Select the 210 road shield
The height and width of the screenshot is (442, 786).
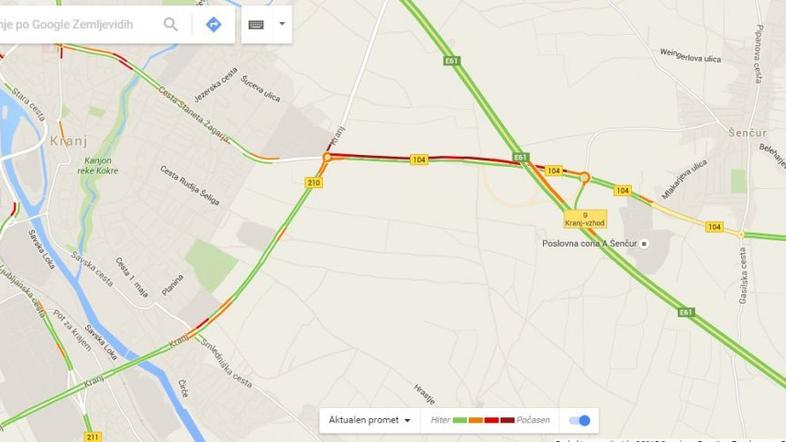click(314, 182)
